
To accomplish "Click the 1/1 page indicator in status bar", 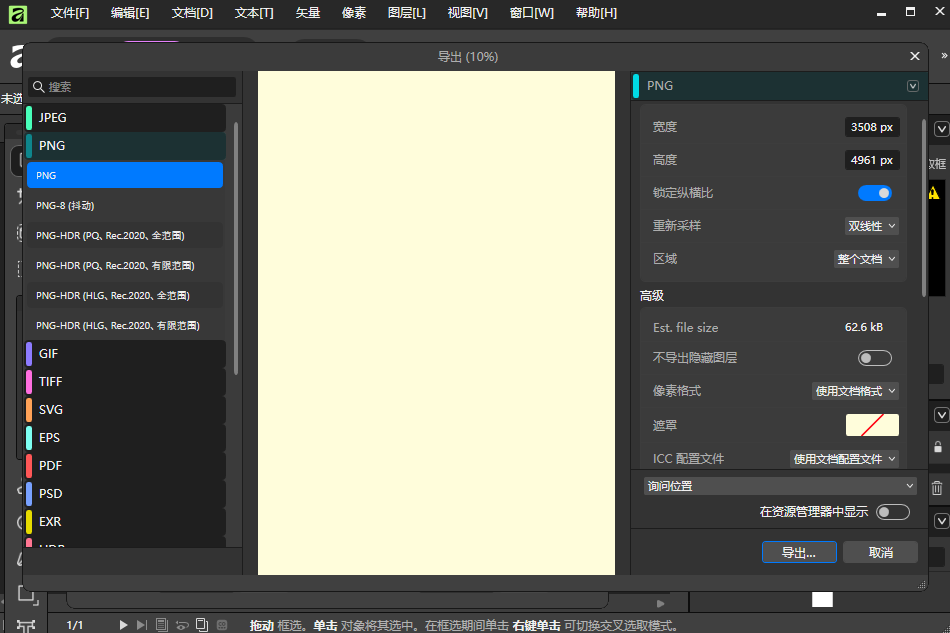I will point(75,625).
